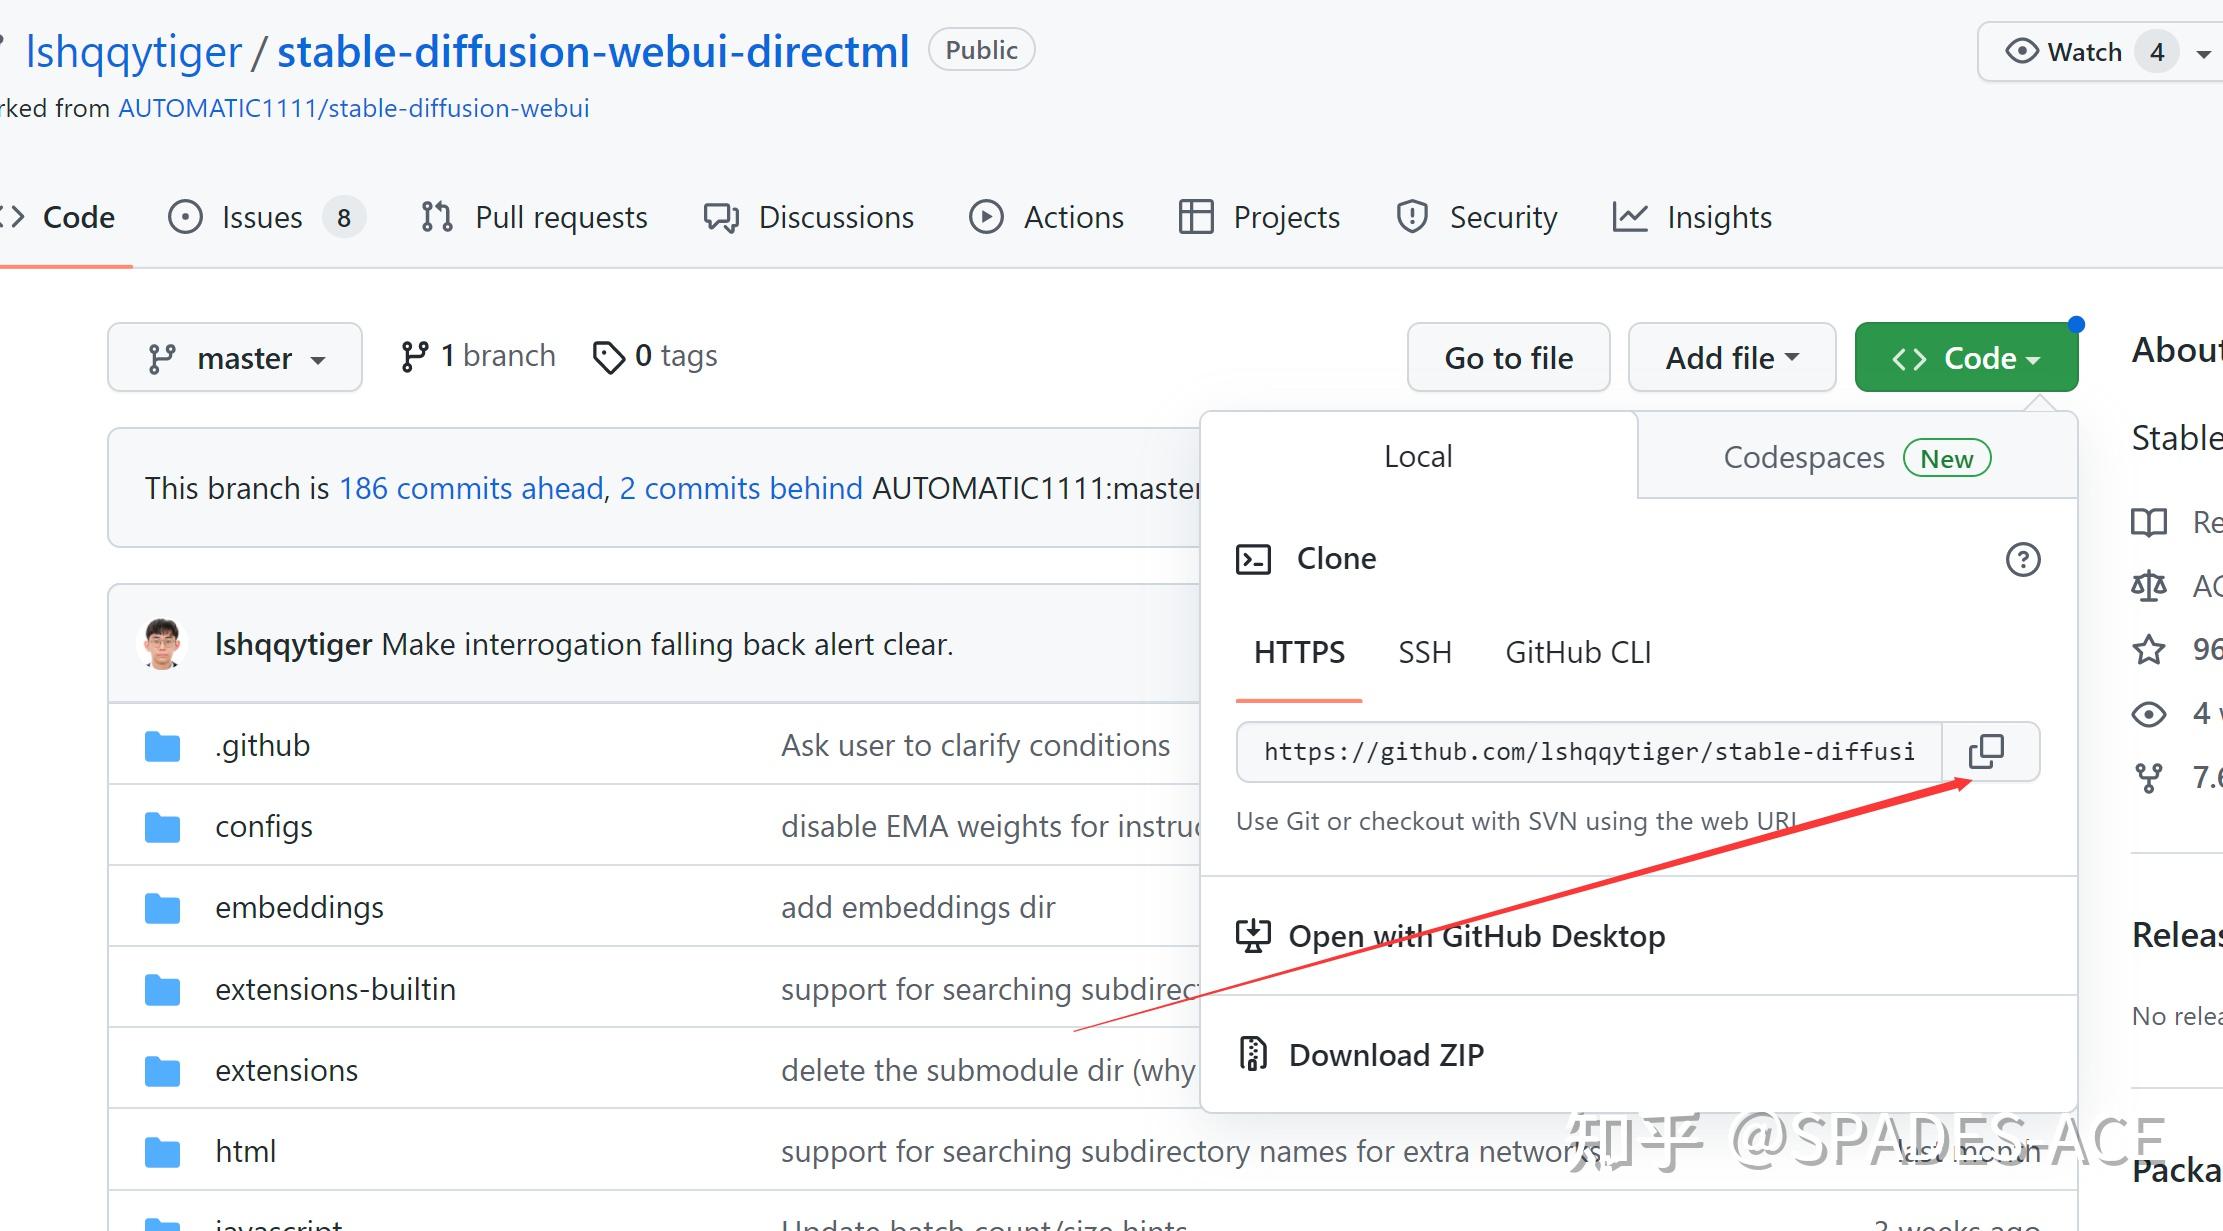
Task: Click the star count icon in sidebar
Action: [x=2149, y=650]
